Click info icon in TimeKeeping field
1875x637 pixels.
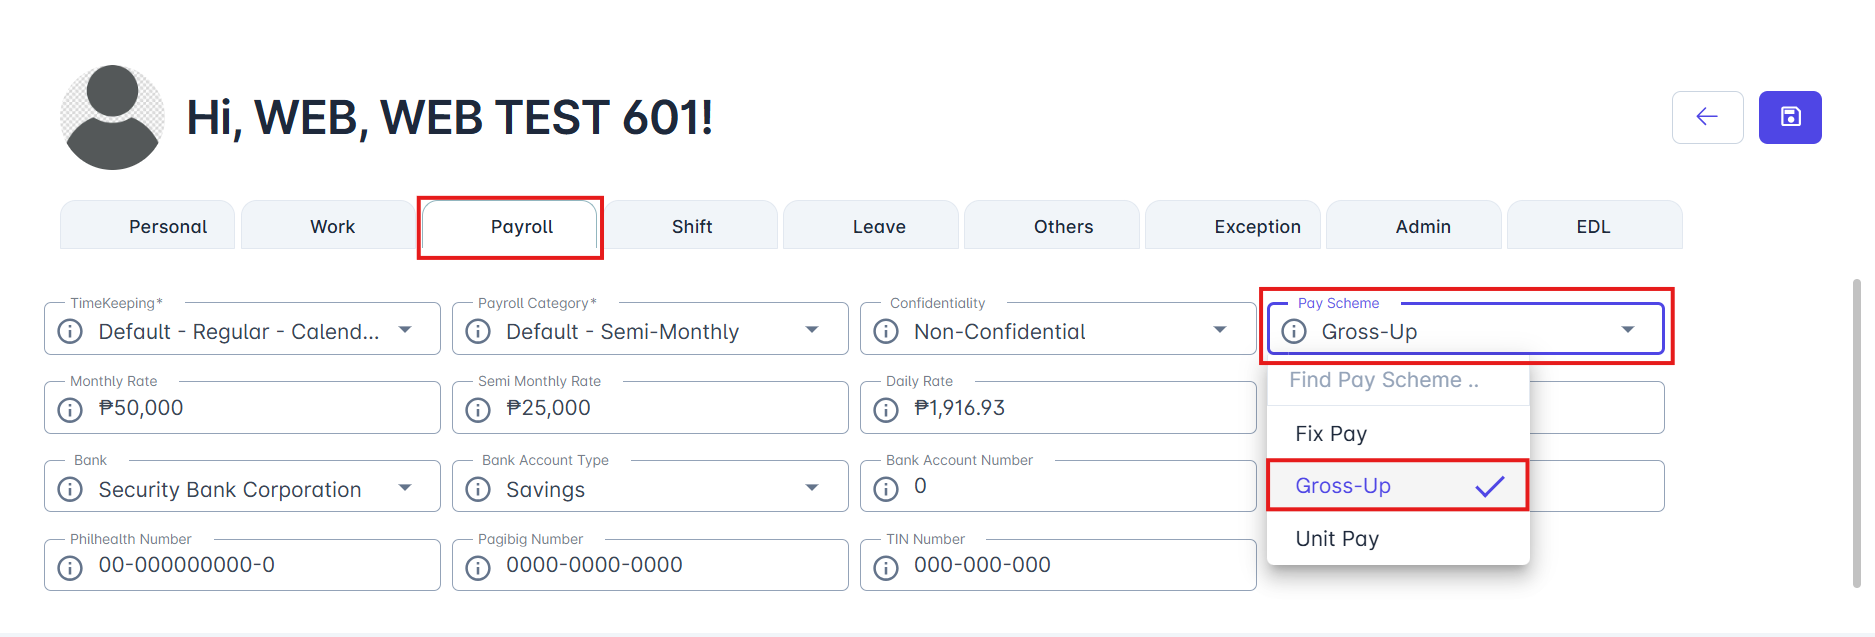coord(70,331)
